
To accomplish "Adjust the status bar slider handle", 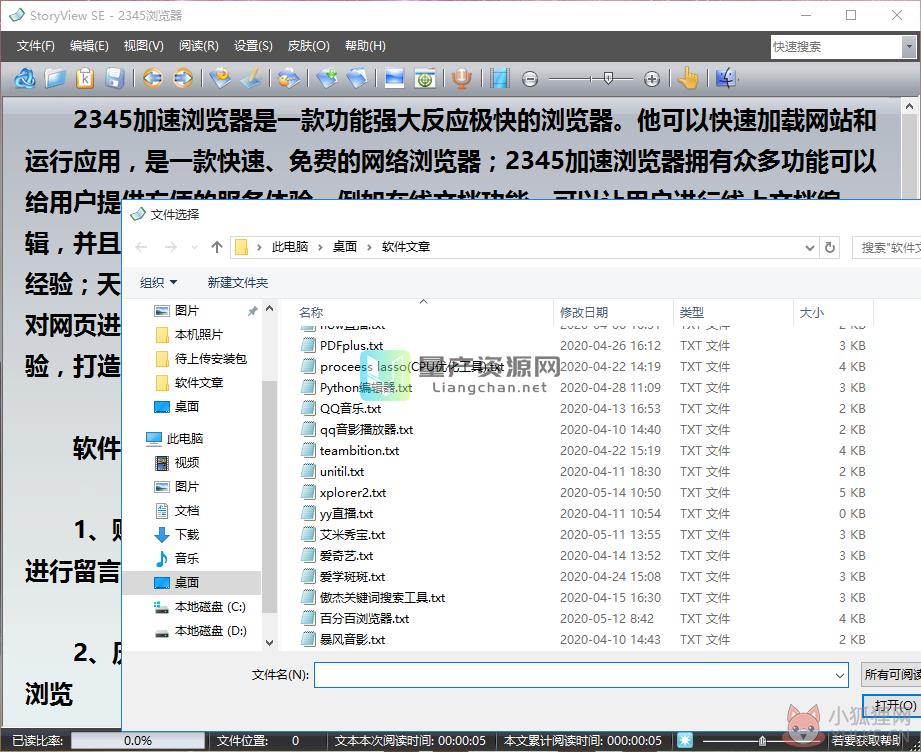I will 762,740.
